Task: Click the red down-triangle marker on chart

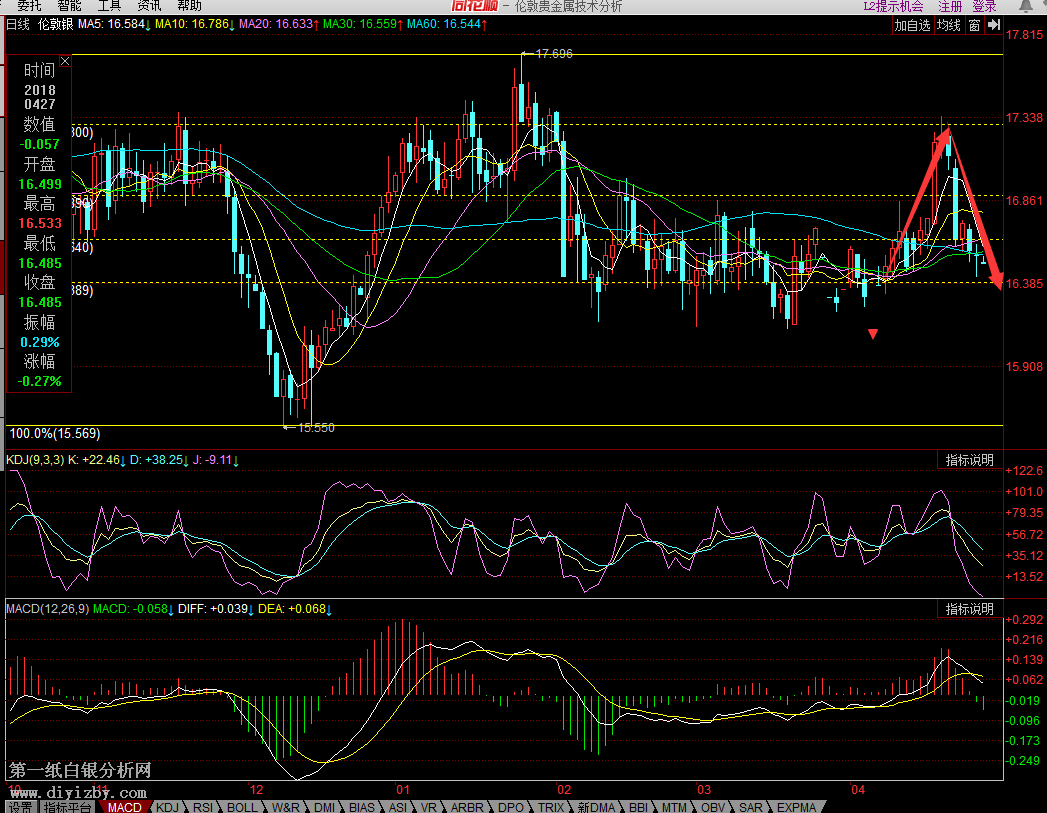Action: click(873, 334)
